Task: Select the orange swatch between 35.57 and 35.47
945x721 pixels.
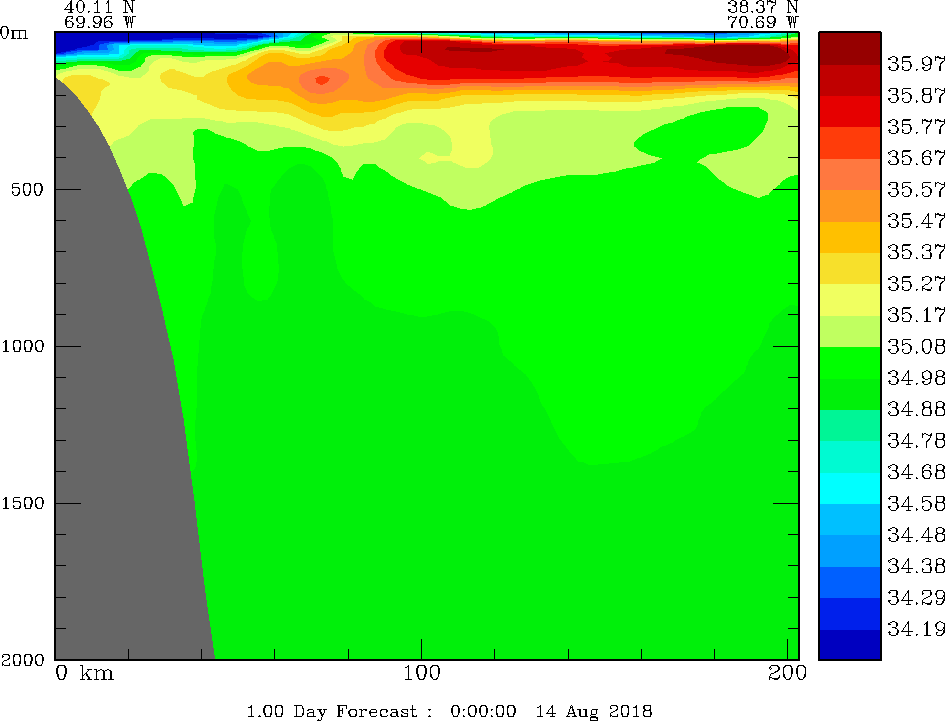Action: 850,206
